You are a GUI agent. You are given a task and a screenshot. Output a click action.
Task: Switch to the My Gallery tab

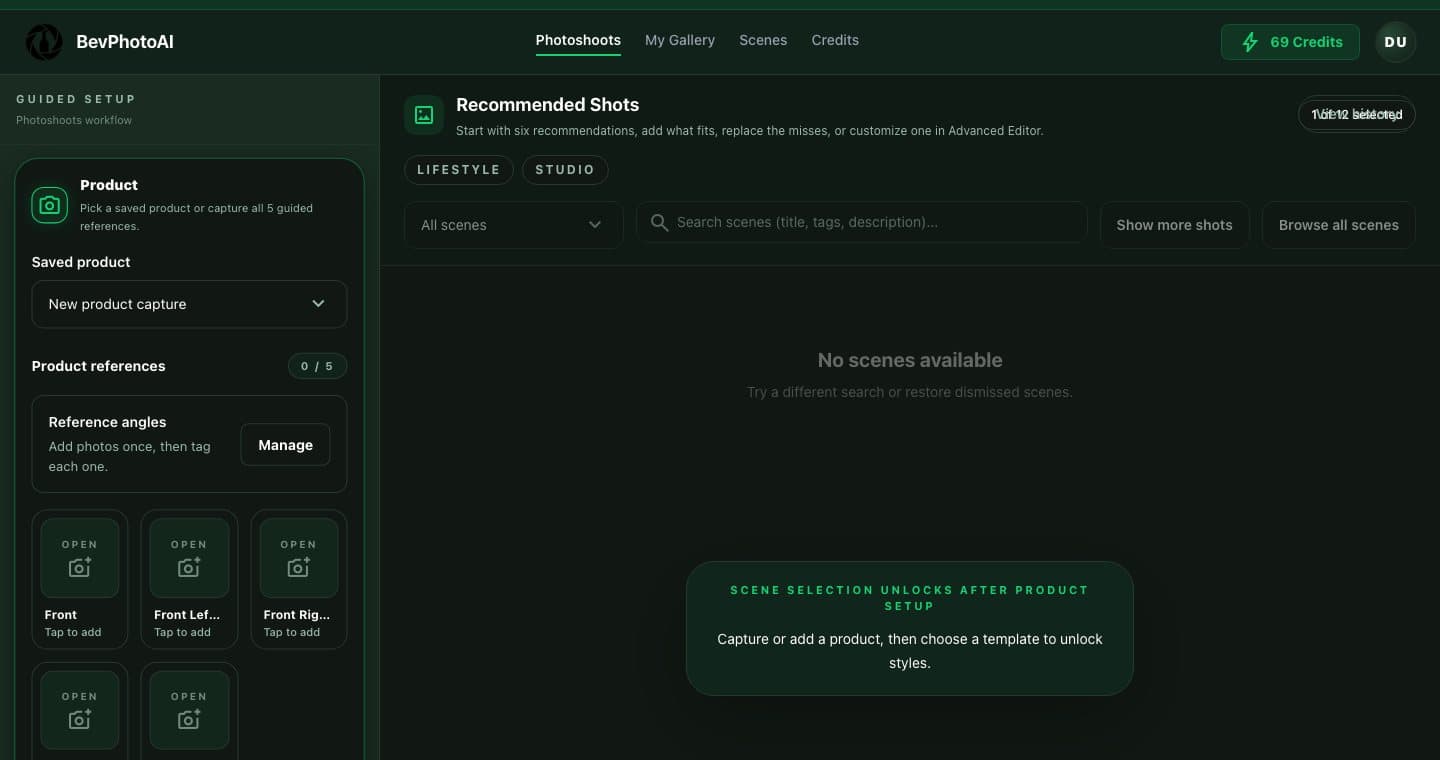[679, 40]
